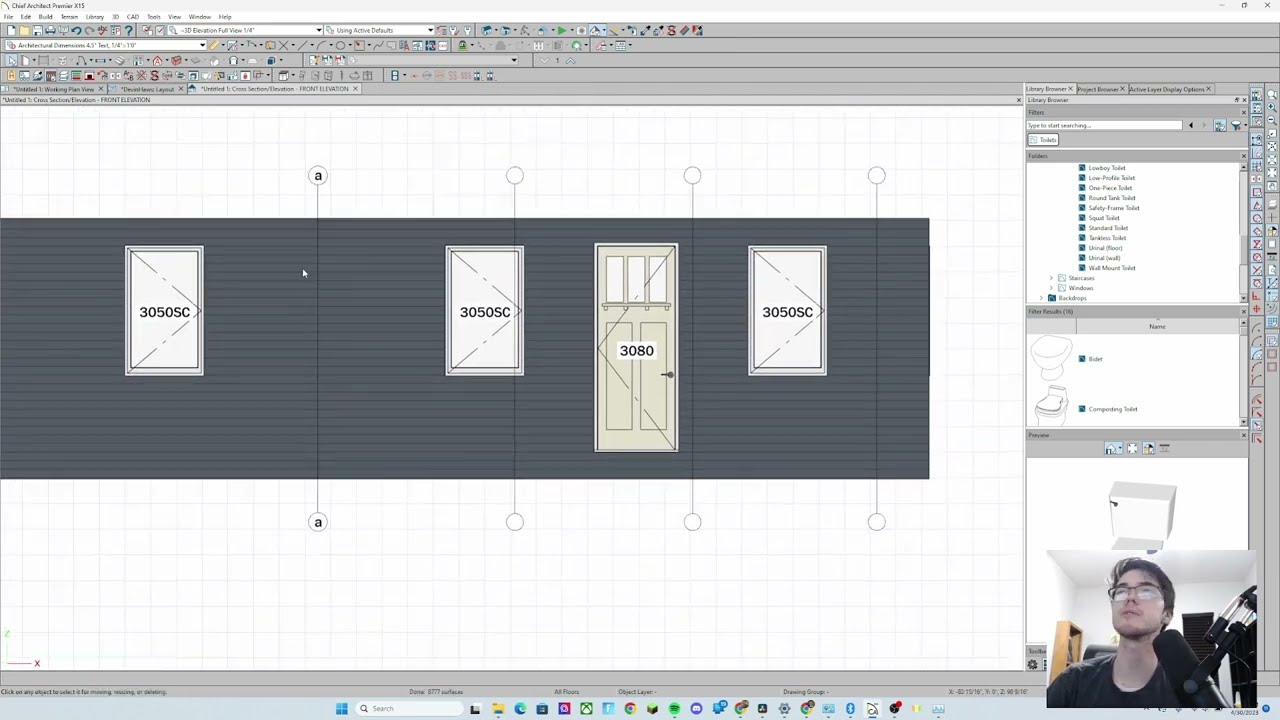This screenshot has width=1280, height=720.
Task: Click the 3080 door in elevation
Action: [x=636, y=348]
